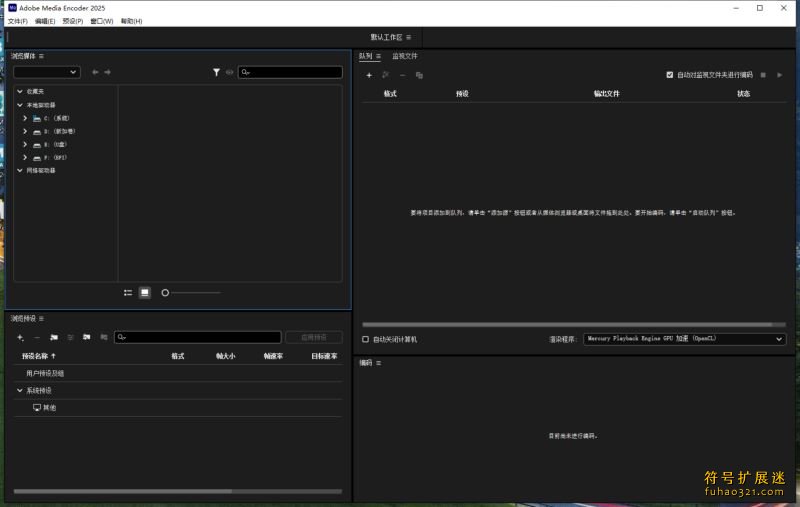Open the preset browser panel menu icon

[x=41, y=319]
